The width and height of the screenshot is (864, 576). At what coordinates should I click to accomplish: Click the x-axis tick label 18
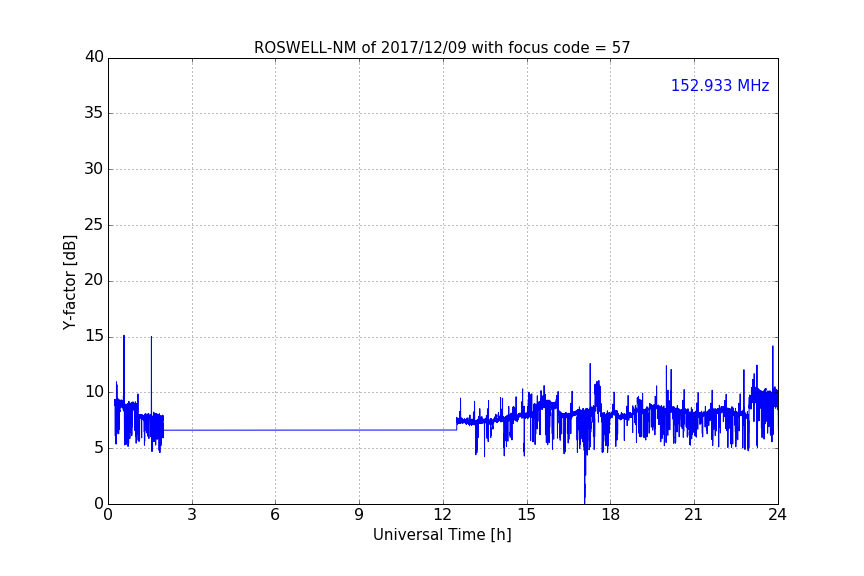[x=611, y=515]
